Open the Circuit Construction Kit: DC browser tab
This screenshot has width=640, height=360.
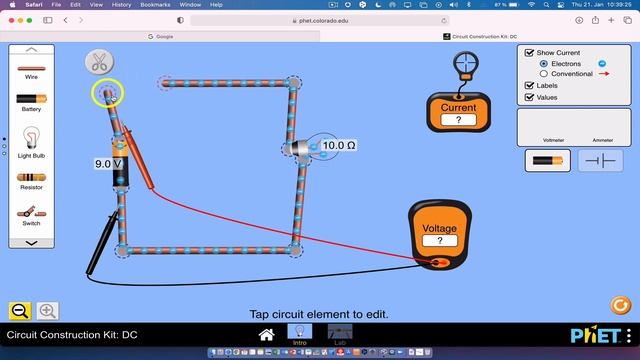[480, 36]
